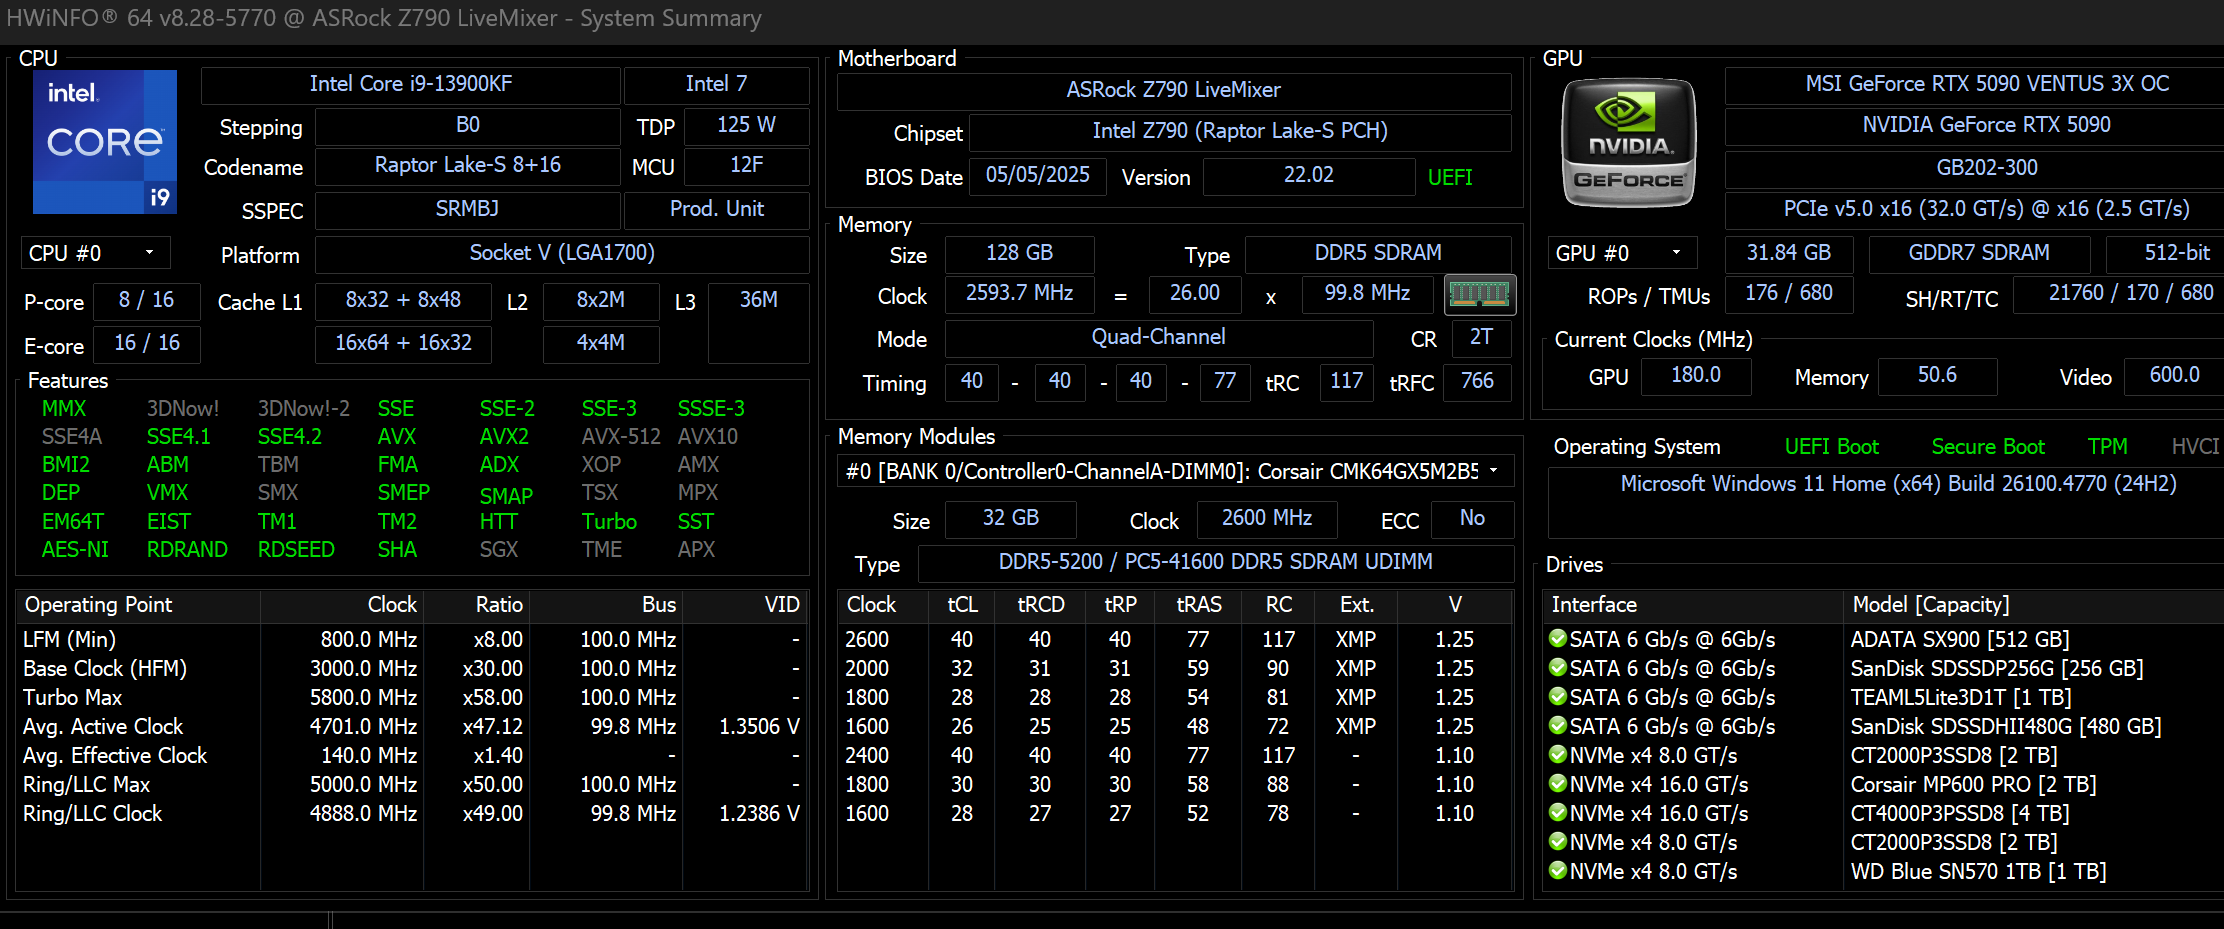Click the Socket V (LGA1700) platform field

pyautogui.click(x=562, y=254)
